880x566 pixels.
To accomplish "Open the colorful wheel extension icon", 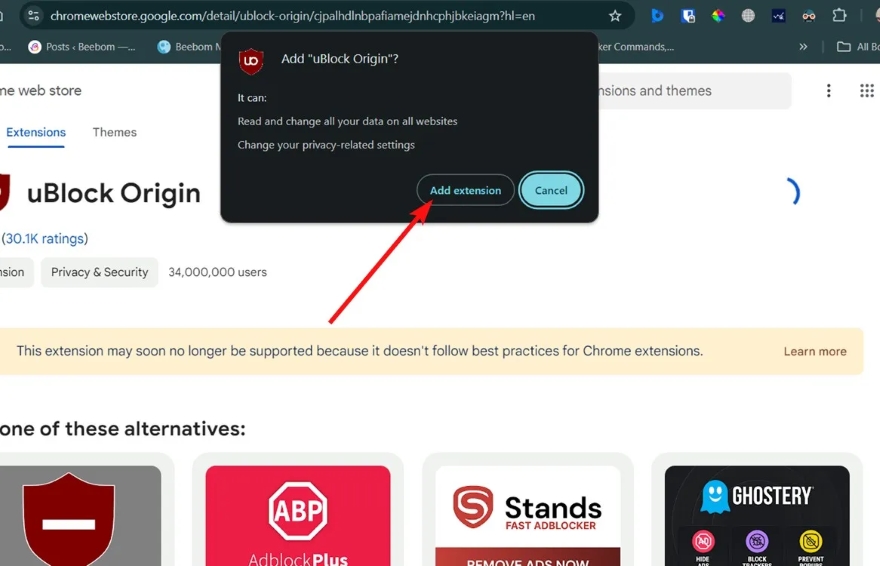I will 718,16.
